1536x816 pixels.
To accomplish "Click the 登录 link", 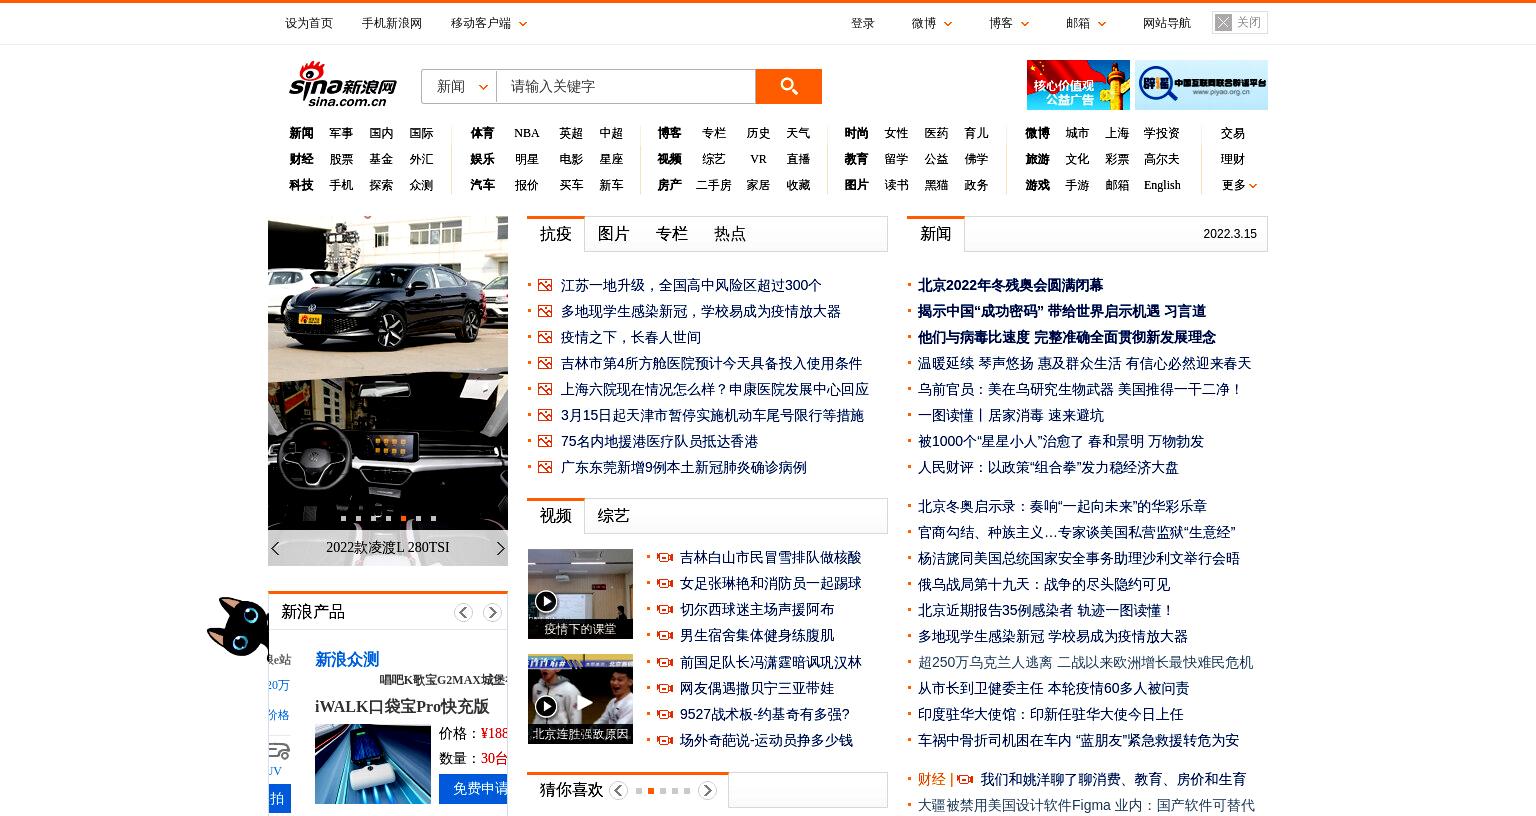I will tap(863, 23).
